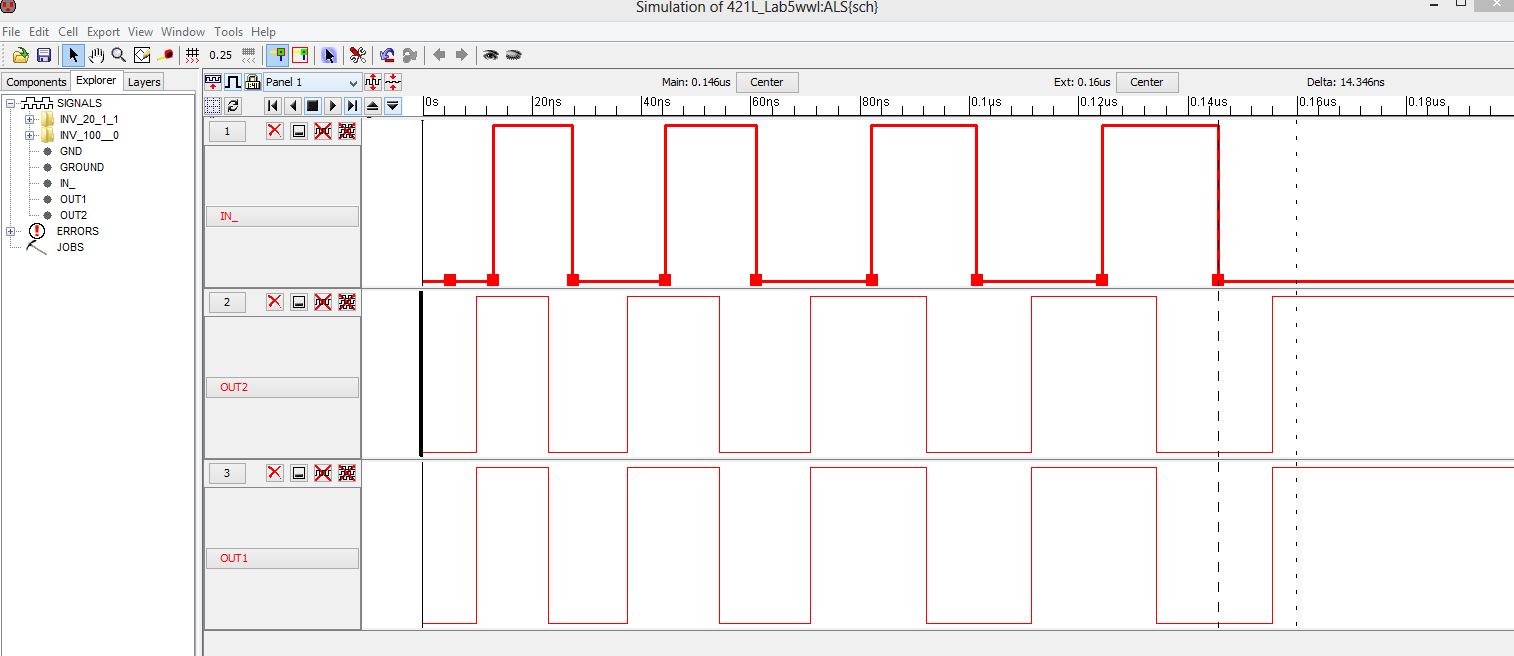Remove selected signal from panel 3

click(322, 473)
